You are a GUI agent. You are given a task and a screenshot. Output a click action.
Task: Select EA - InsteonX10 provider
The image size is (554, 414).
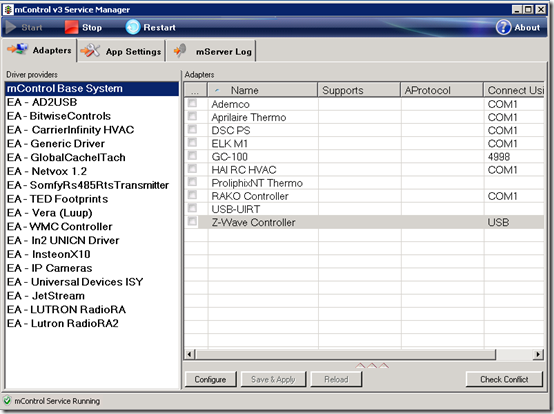[92, 254]
